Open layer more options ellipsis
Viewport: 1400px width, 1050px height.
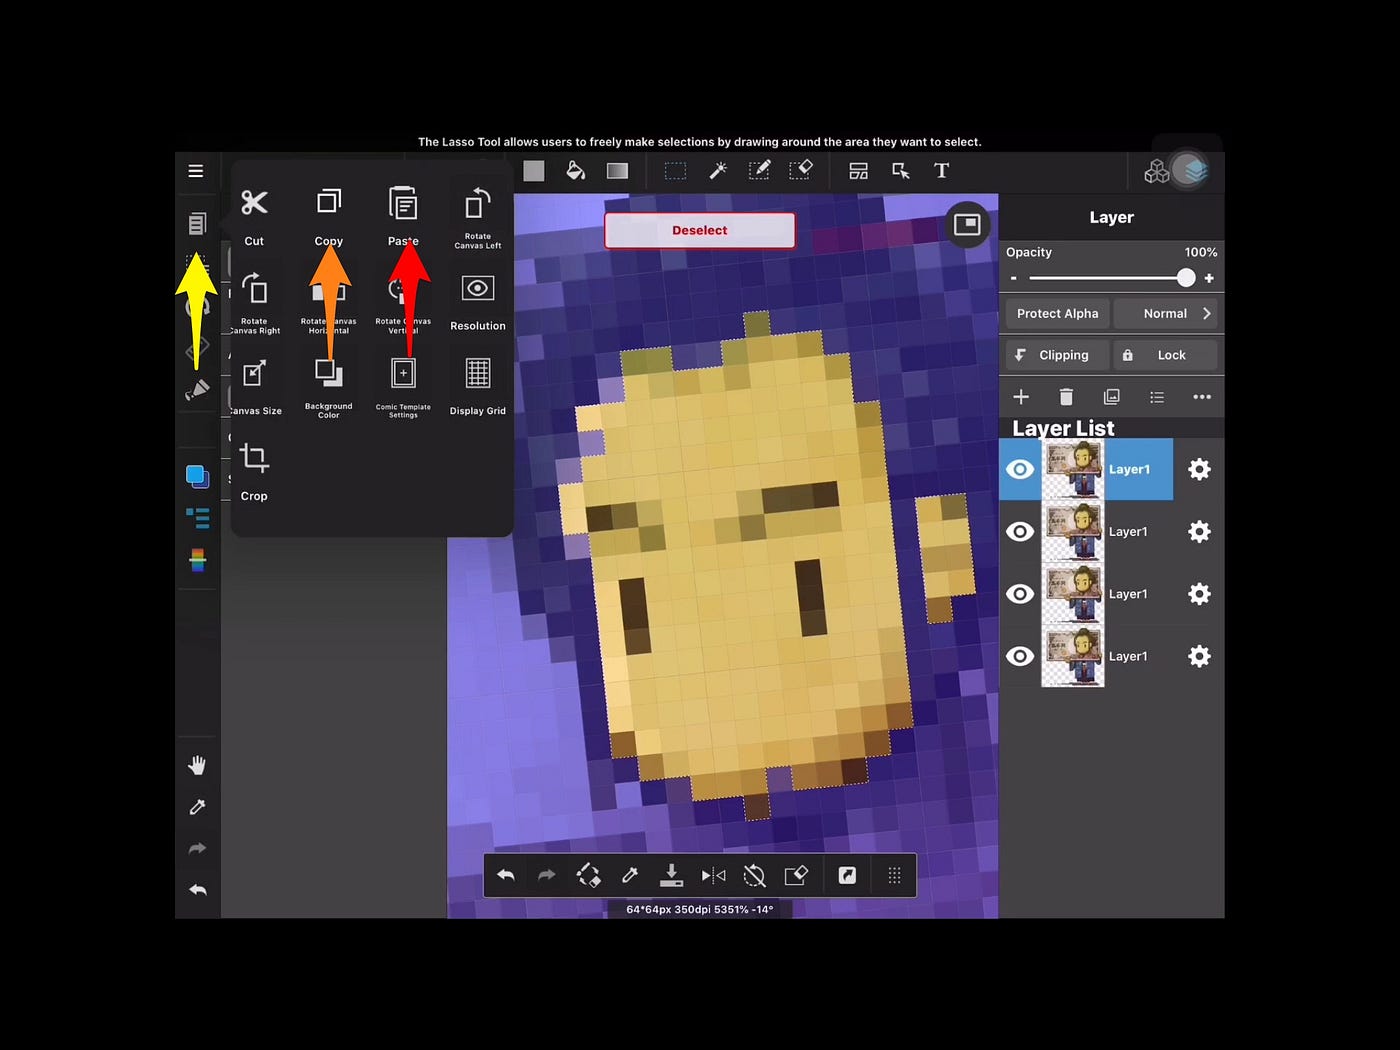click(1202, 397)
